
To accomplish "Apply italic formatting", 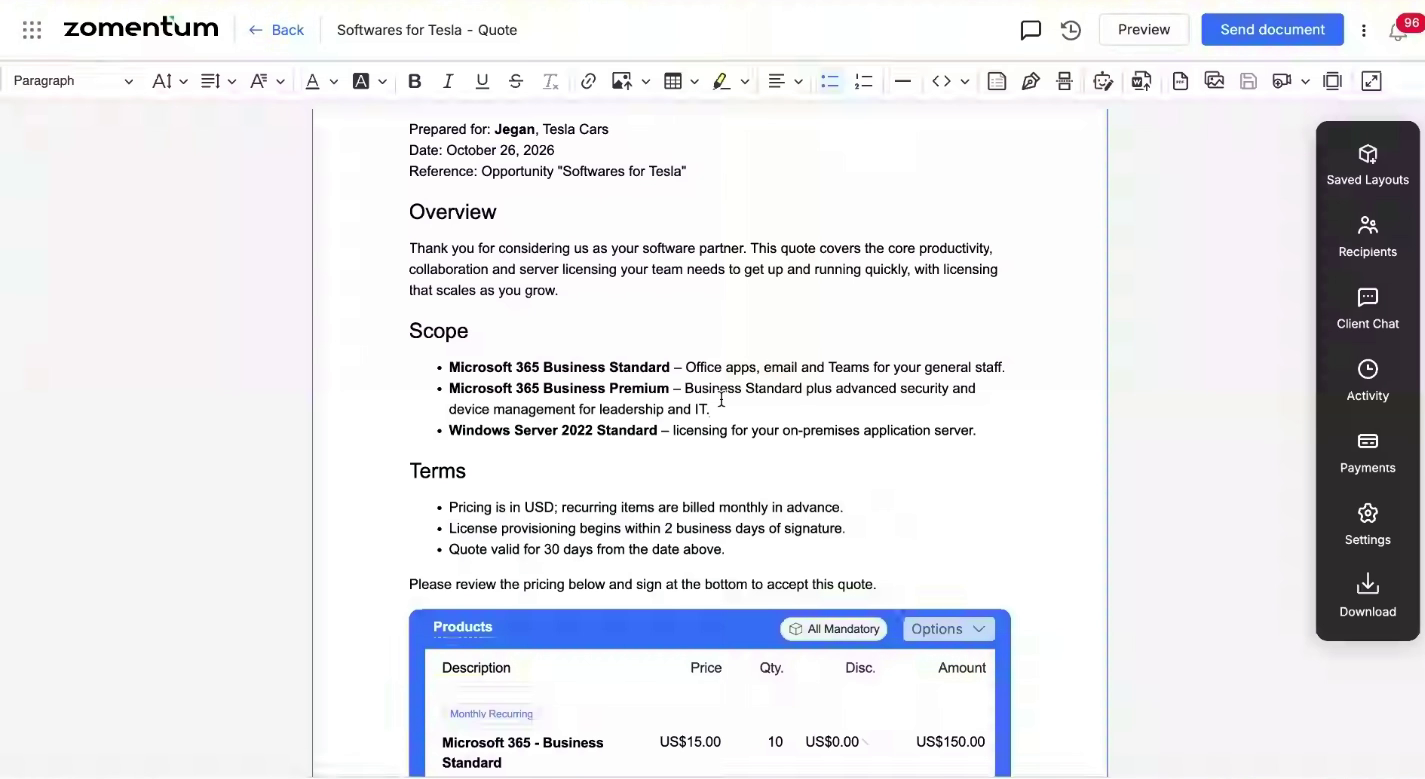I will pyautogui.click(x=448, y=81).
